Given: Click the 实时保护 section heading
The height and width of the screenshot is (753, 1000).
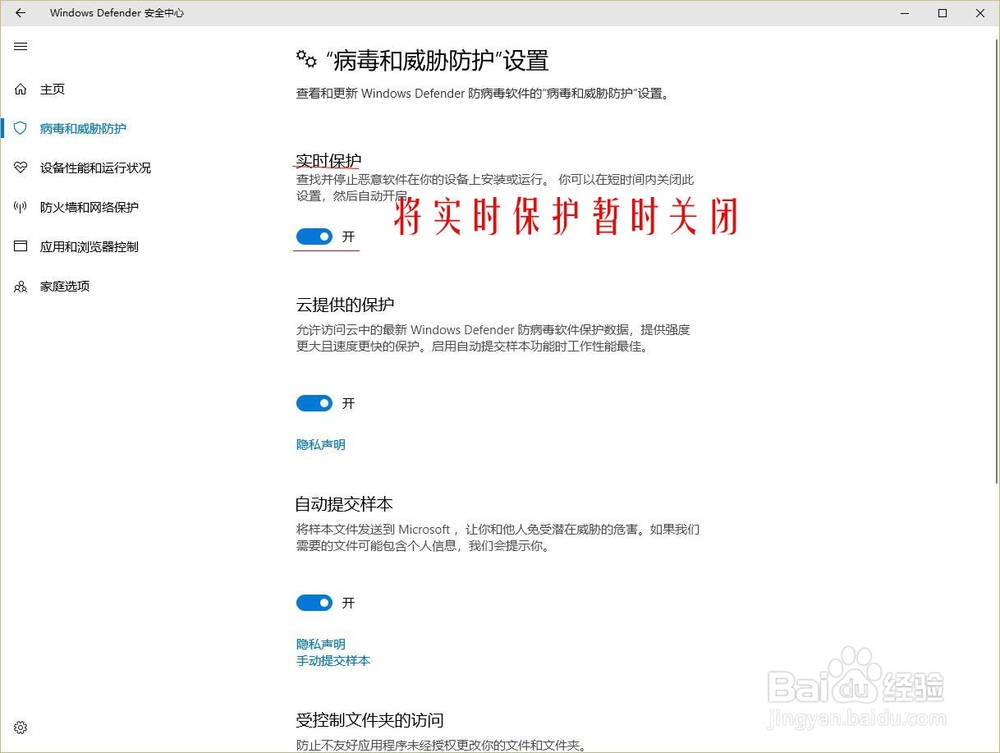Looking at the screenshot, I should click(x=328, y=160).
